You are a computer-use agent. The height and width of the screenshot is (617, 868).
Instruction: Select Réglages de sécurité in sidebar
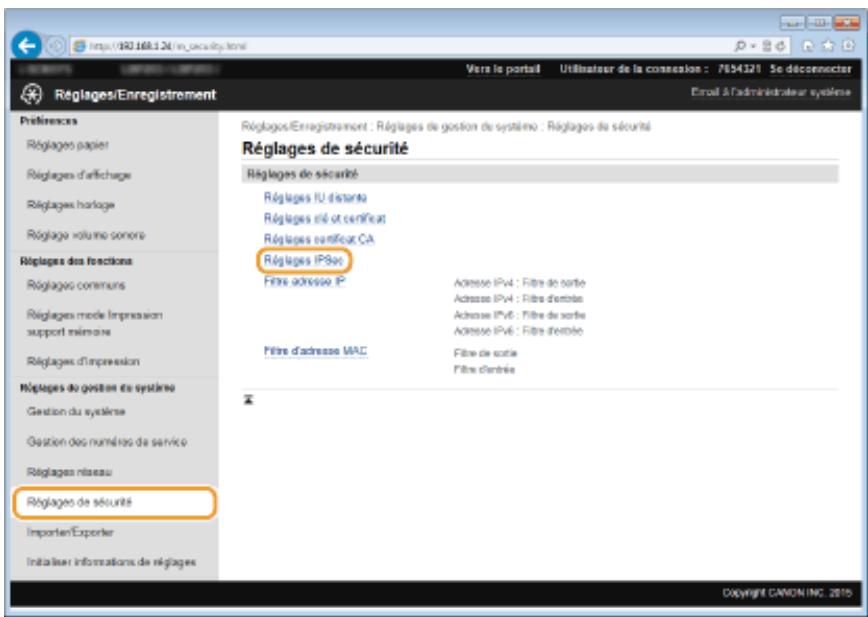pyautogui.click(x=114, y=502)
